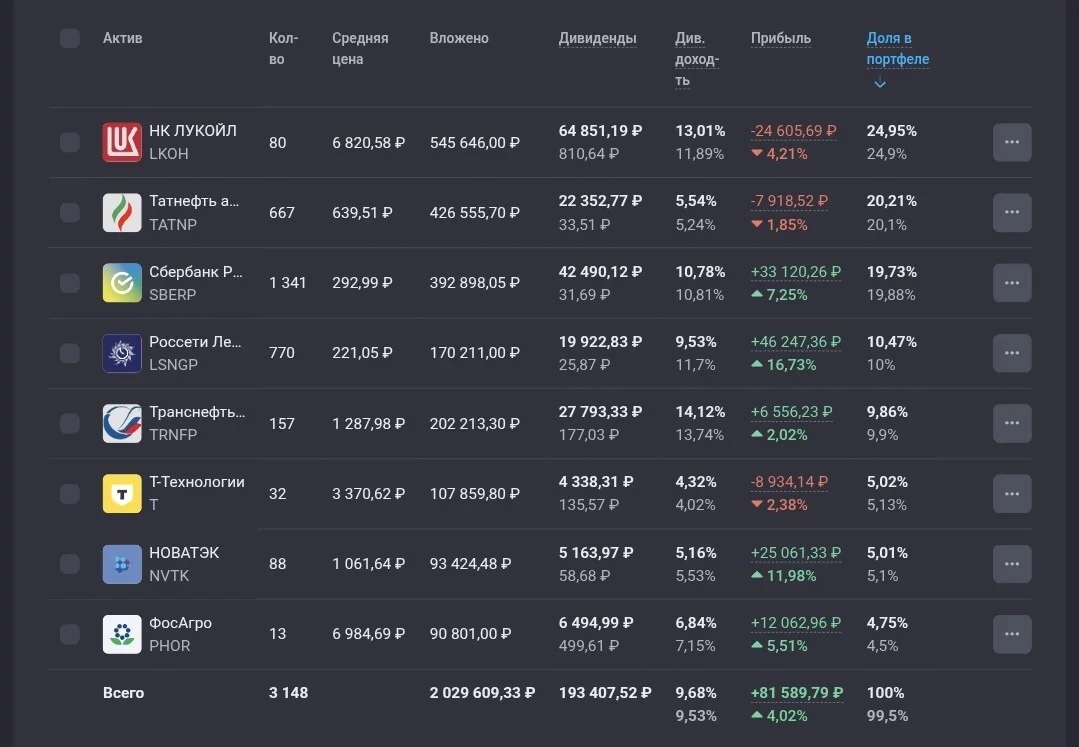1079x747 pixels.
Task: Open the three-dot menu for TATNP row
Action: (x=1012, y=213)
